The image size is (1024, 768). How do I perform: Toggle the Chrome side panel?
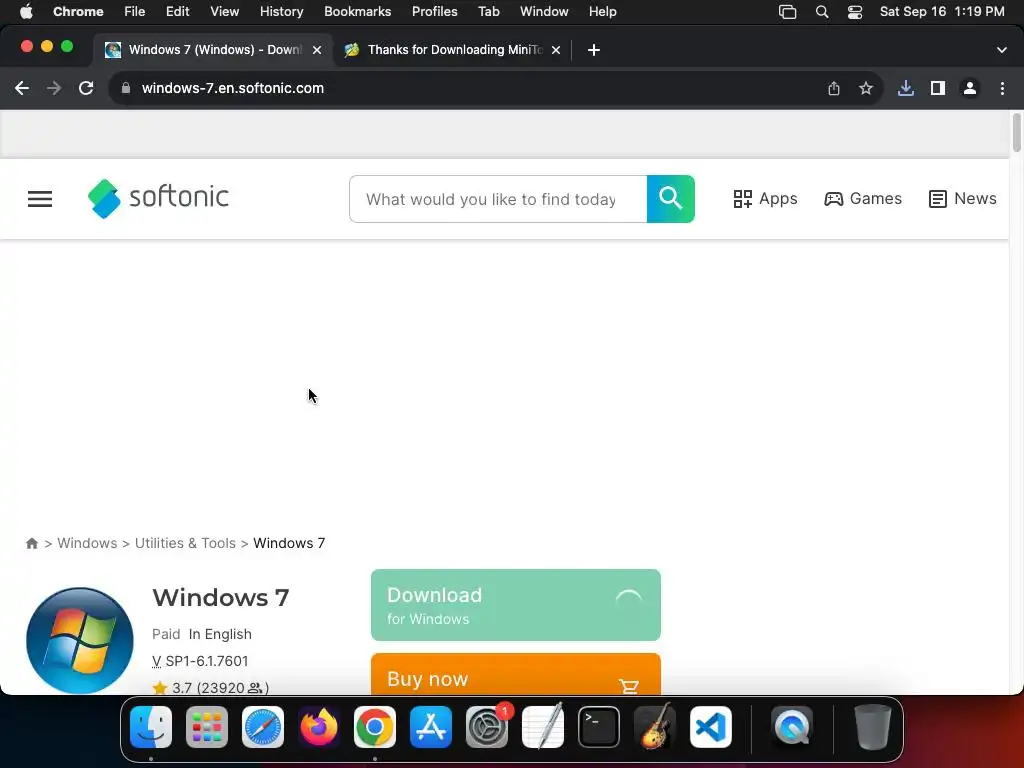click(x=938, y=88)
